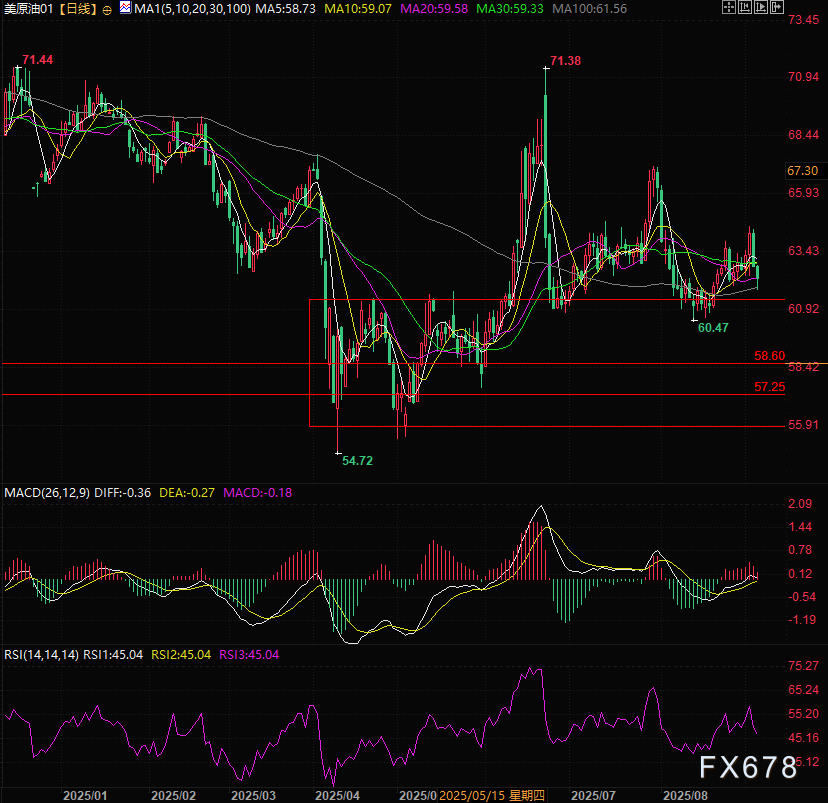Screen dimensions: 828x803
Task: Click the 71.44 high price marker
Action: coord(37,61)
